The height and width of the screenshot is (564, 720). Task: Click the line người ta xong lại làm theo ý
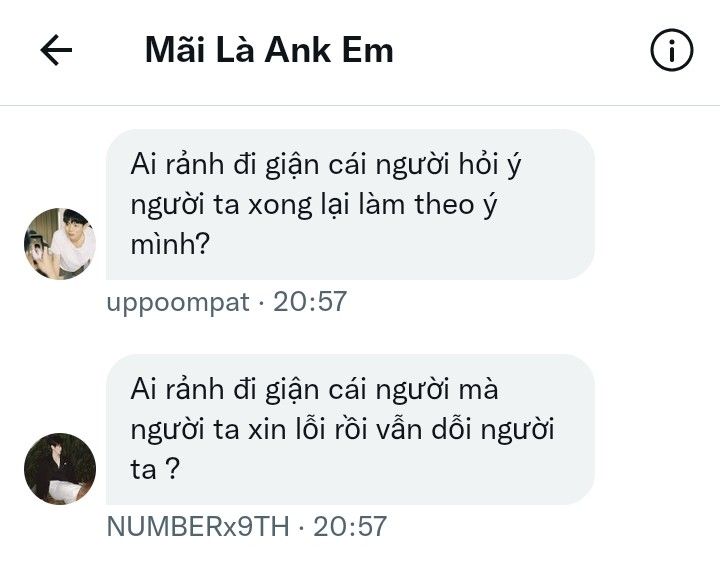click(x=314, y=205)
